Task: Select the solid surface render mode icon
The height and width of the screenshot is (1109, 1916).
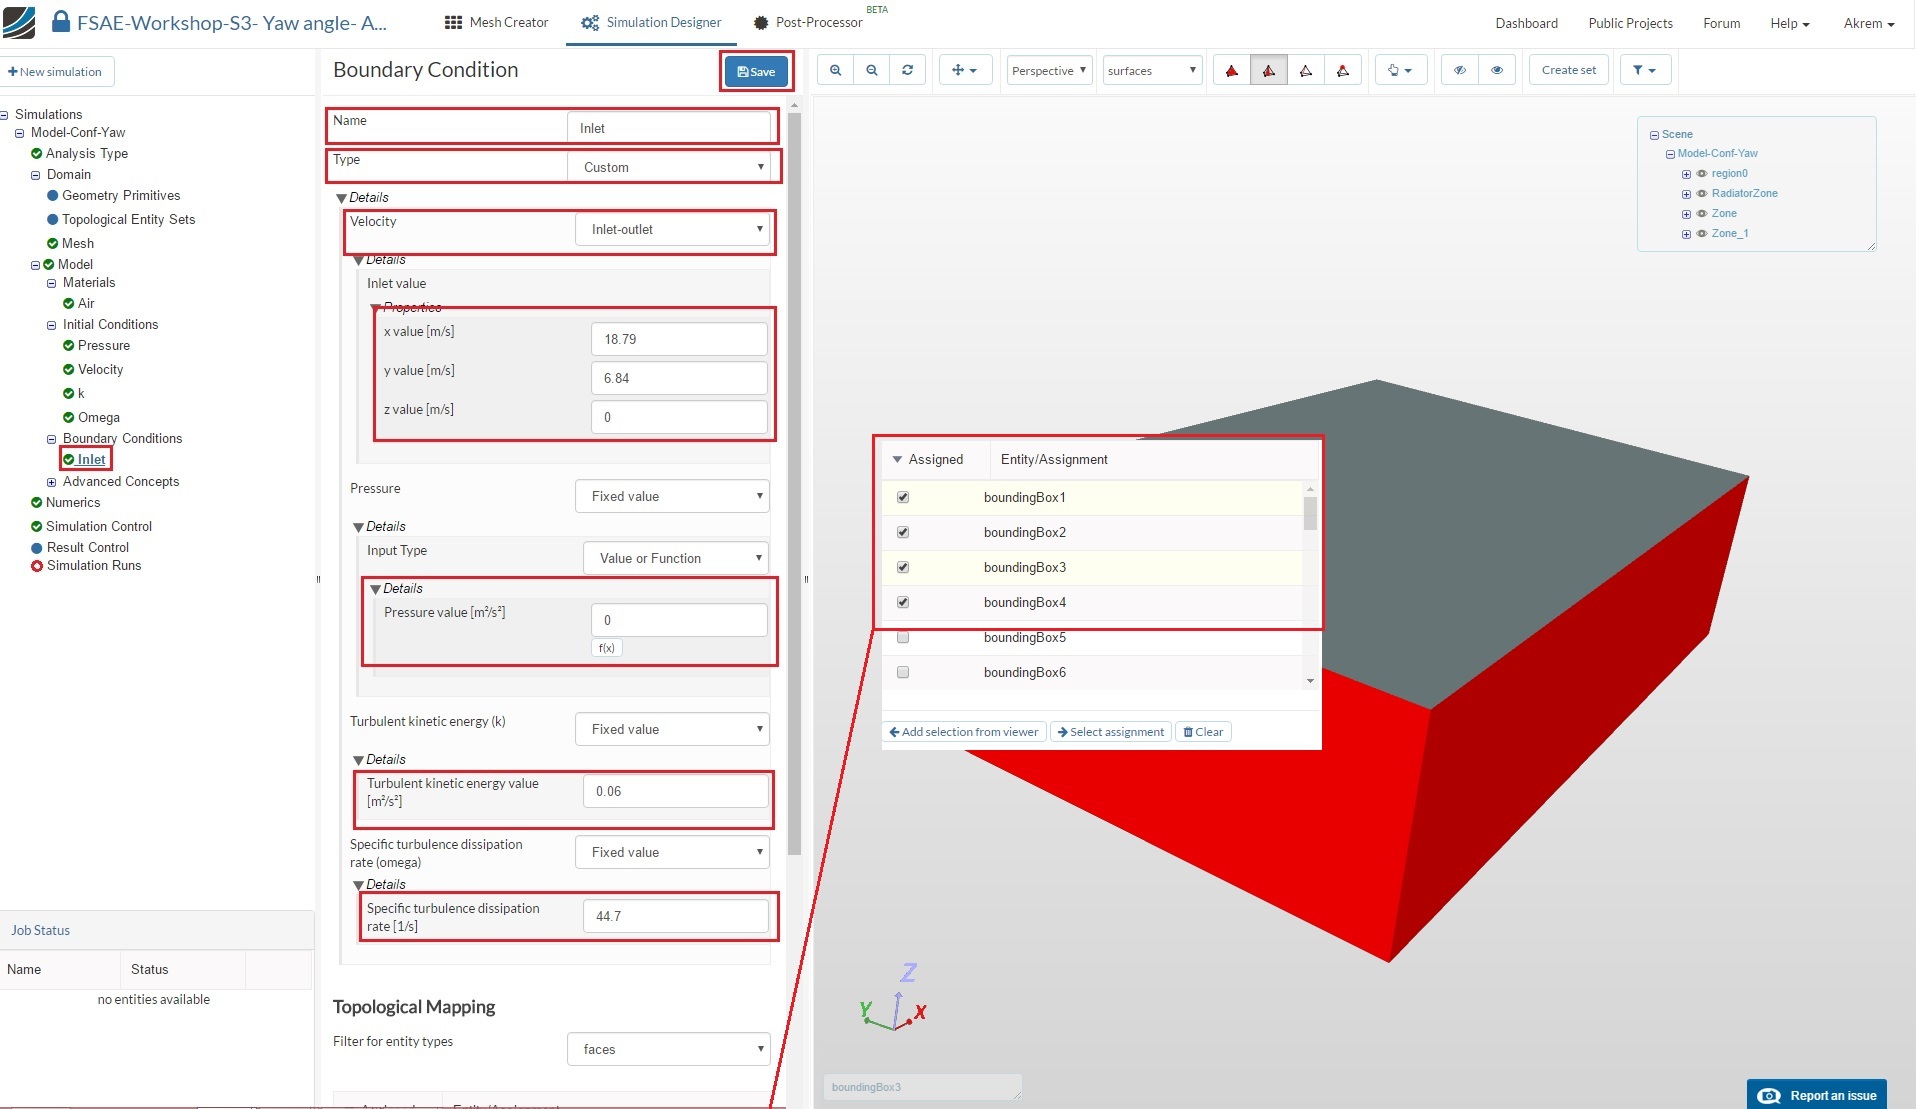Action: coord(1232,70)
